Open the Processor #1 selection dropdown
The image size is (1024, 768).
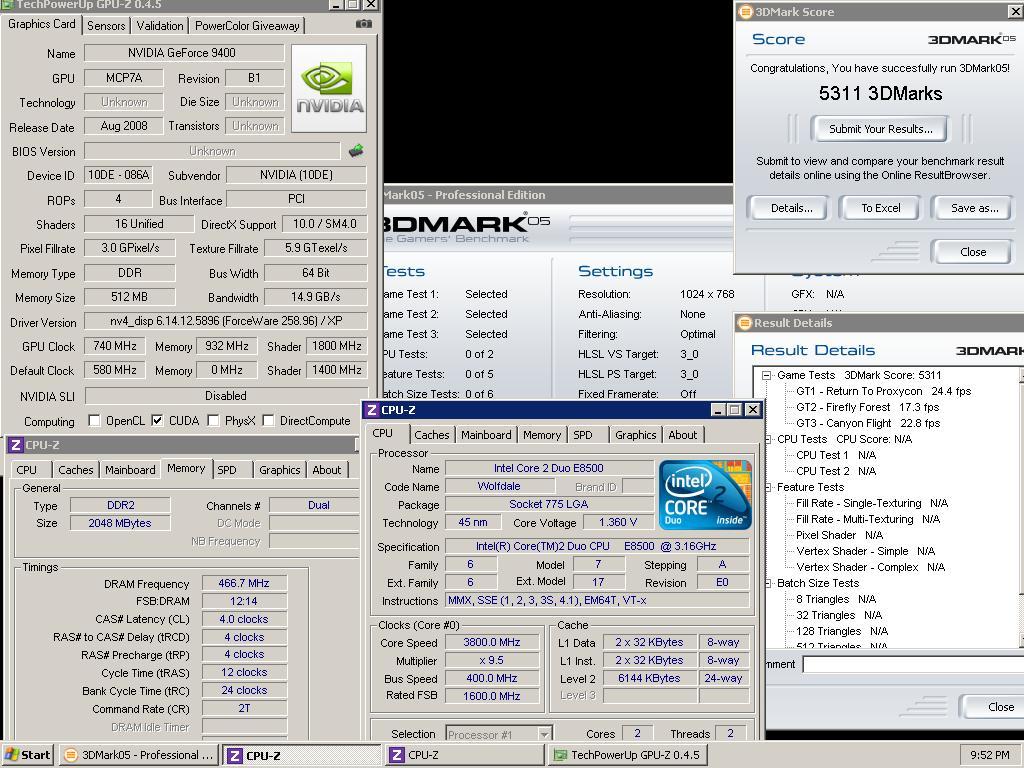[x=544, y=735]
